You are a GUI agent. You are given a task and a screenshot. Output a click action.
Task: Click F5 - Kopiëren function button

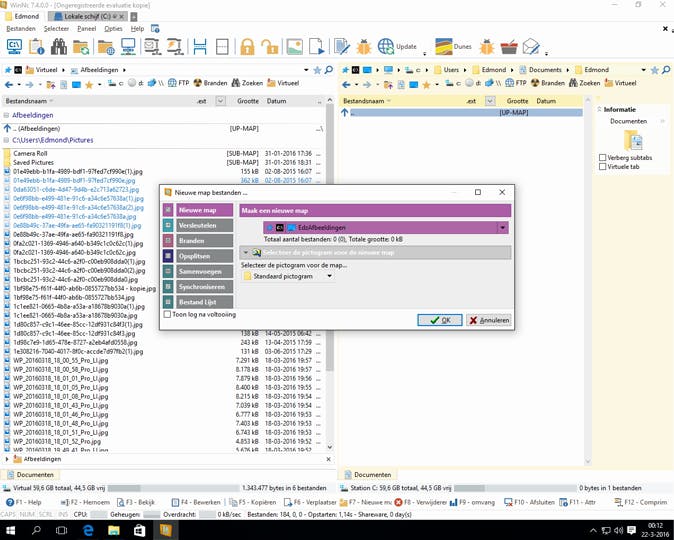(x=253, y=502)
